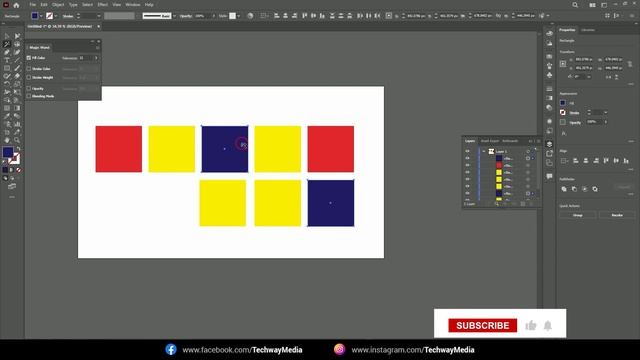Click the Group quick action button

pyautogui.click(x=578, y=215)
